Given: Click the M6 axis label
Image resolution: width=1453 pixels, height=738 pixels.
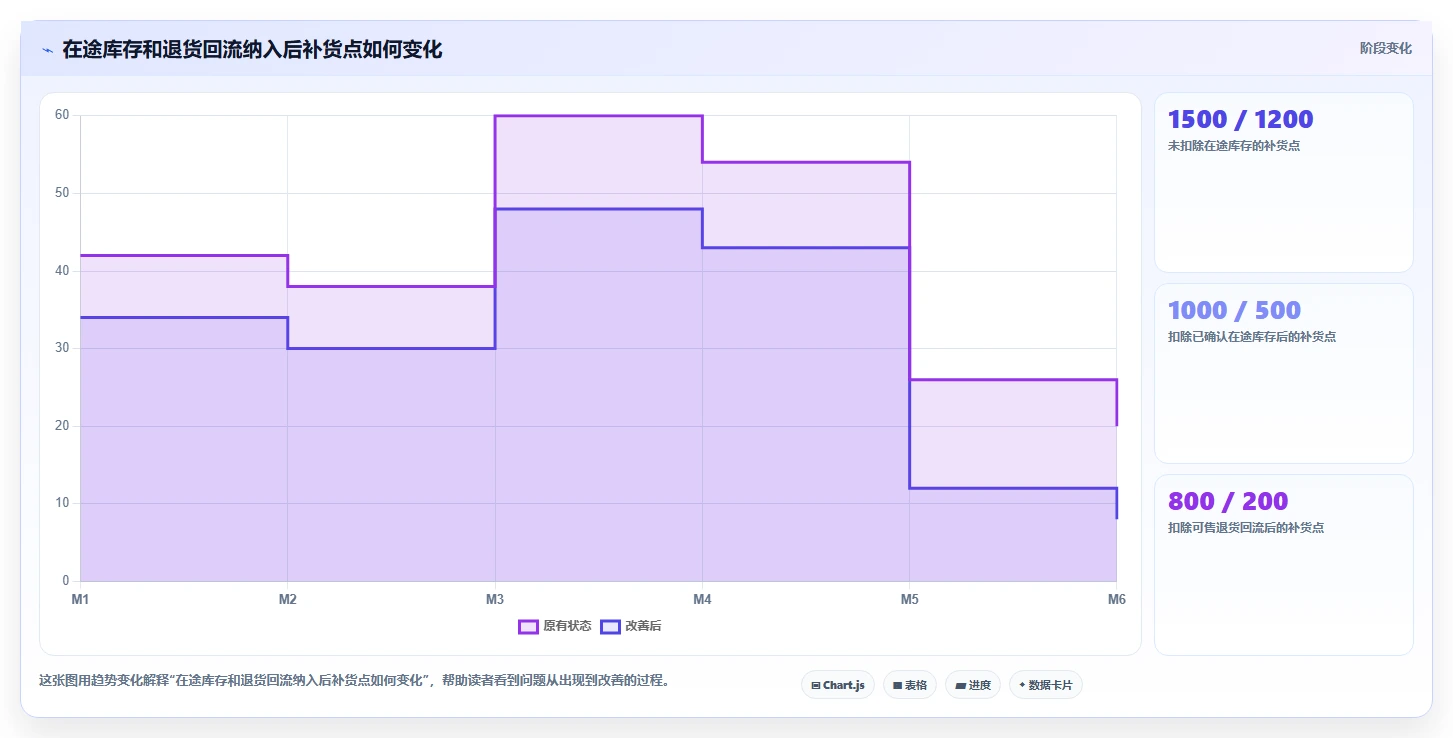Looking at the screenshot, I should point(1116,599).
